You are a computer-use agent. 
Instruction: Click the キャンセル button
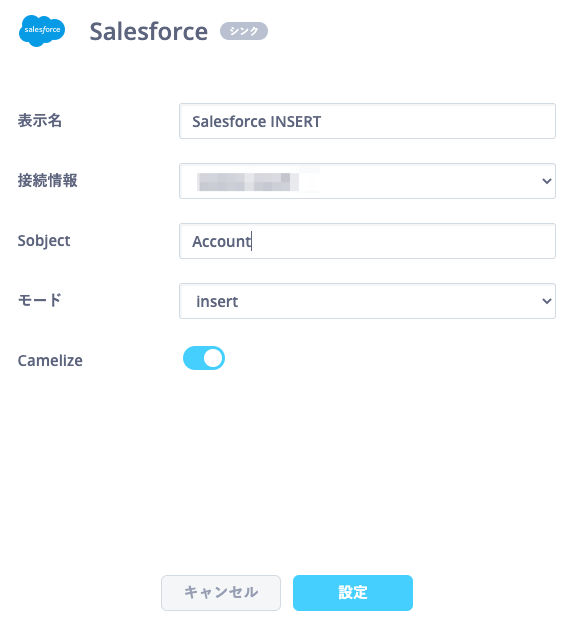click(221, 593)
